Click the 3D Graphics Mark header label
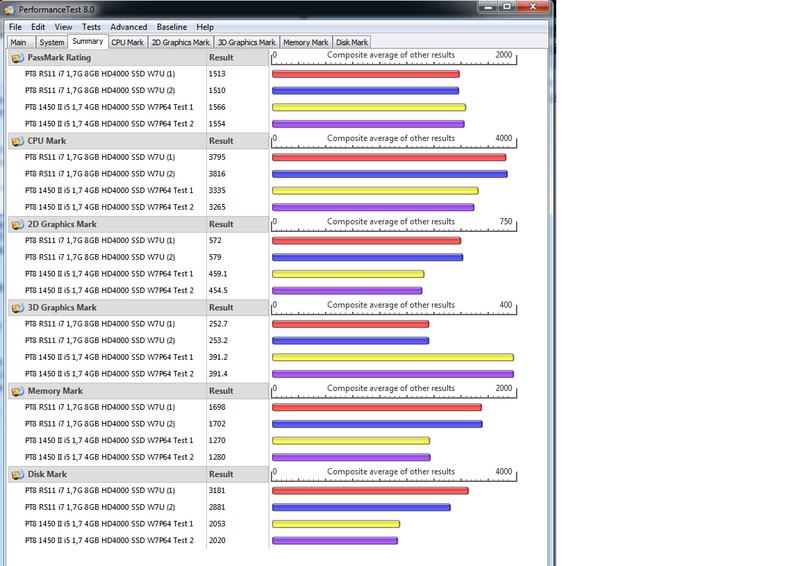The width and height of the screenshot is (800, 566). pos(62,308)
